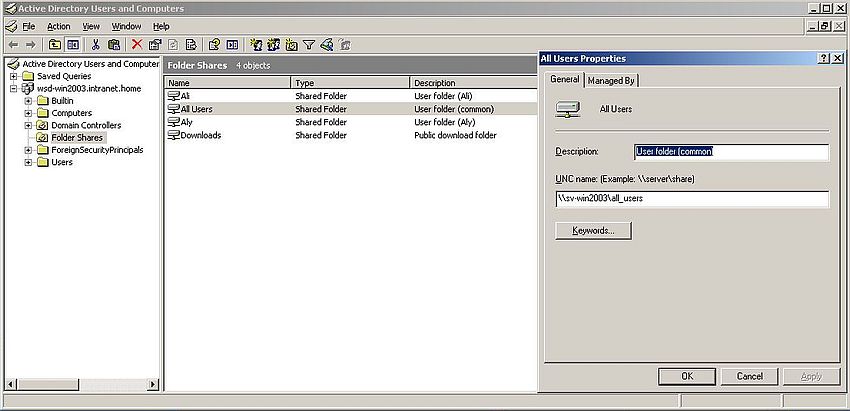Image resolution: width=850 pixels, height=411 pixels.
Task: Open the Action menu
Action: pyautogui.click(x=58, y=25)
